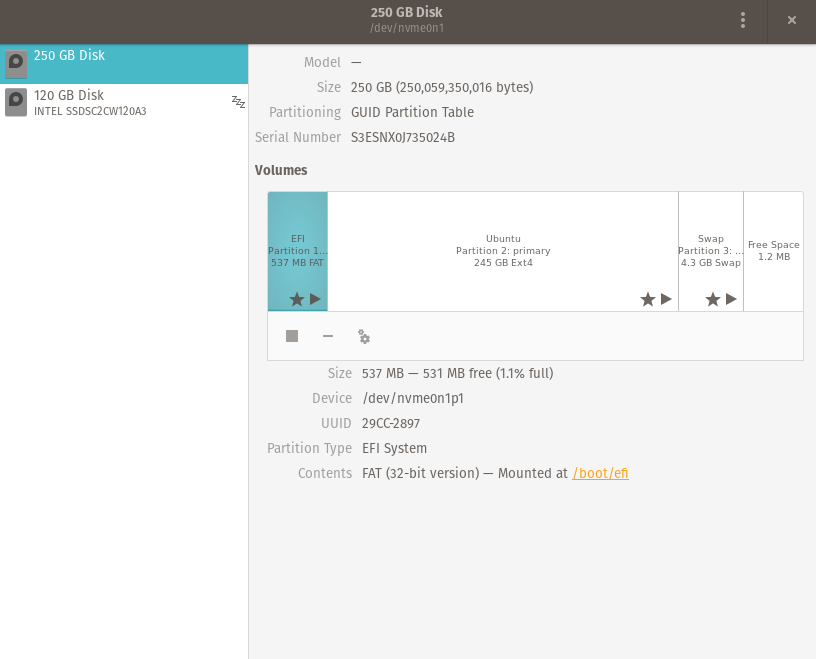This screenshot has width=816, height=659.
Task: Open the gear menu for additional partition options
Action: 364,337
